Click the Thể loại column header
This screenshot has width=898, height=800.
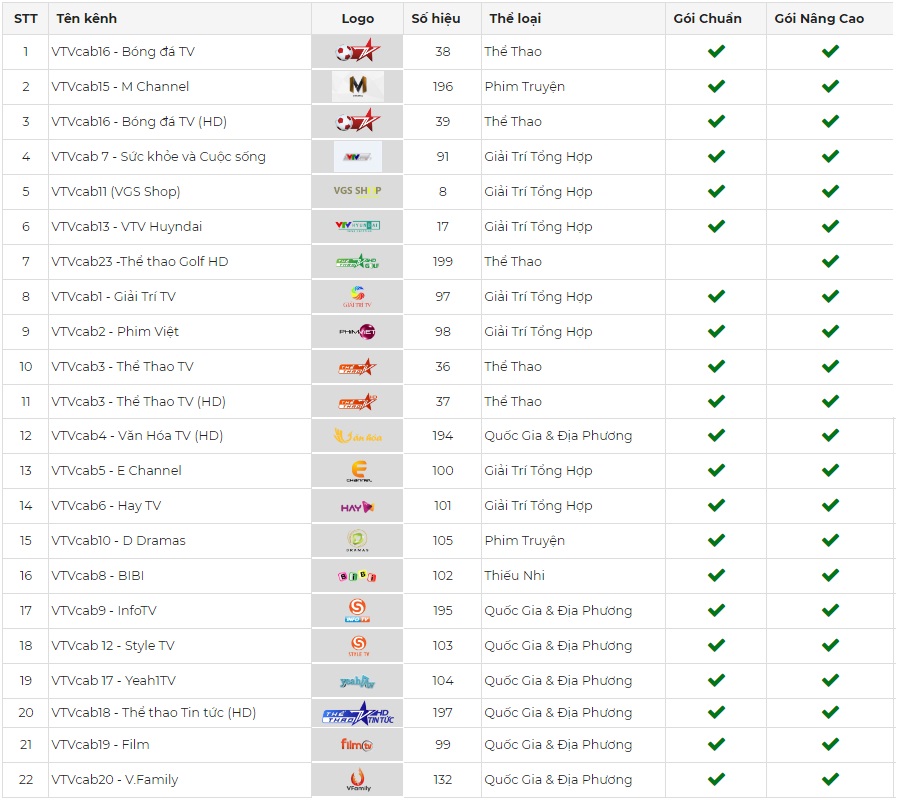515,18
